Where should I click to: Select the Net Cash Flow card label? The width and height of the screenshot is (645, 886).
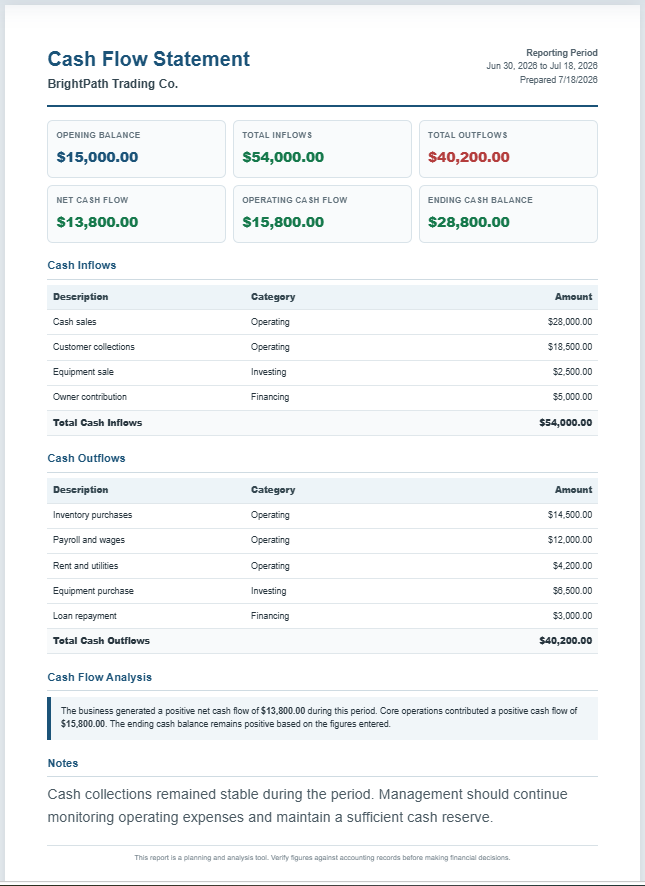click(x=92, y=200)
